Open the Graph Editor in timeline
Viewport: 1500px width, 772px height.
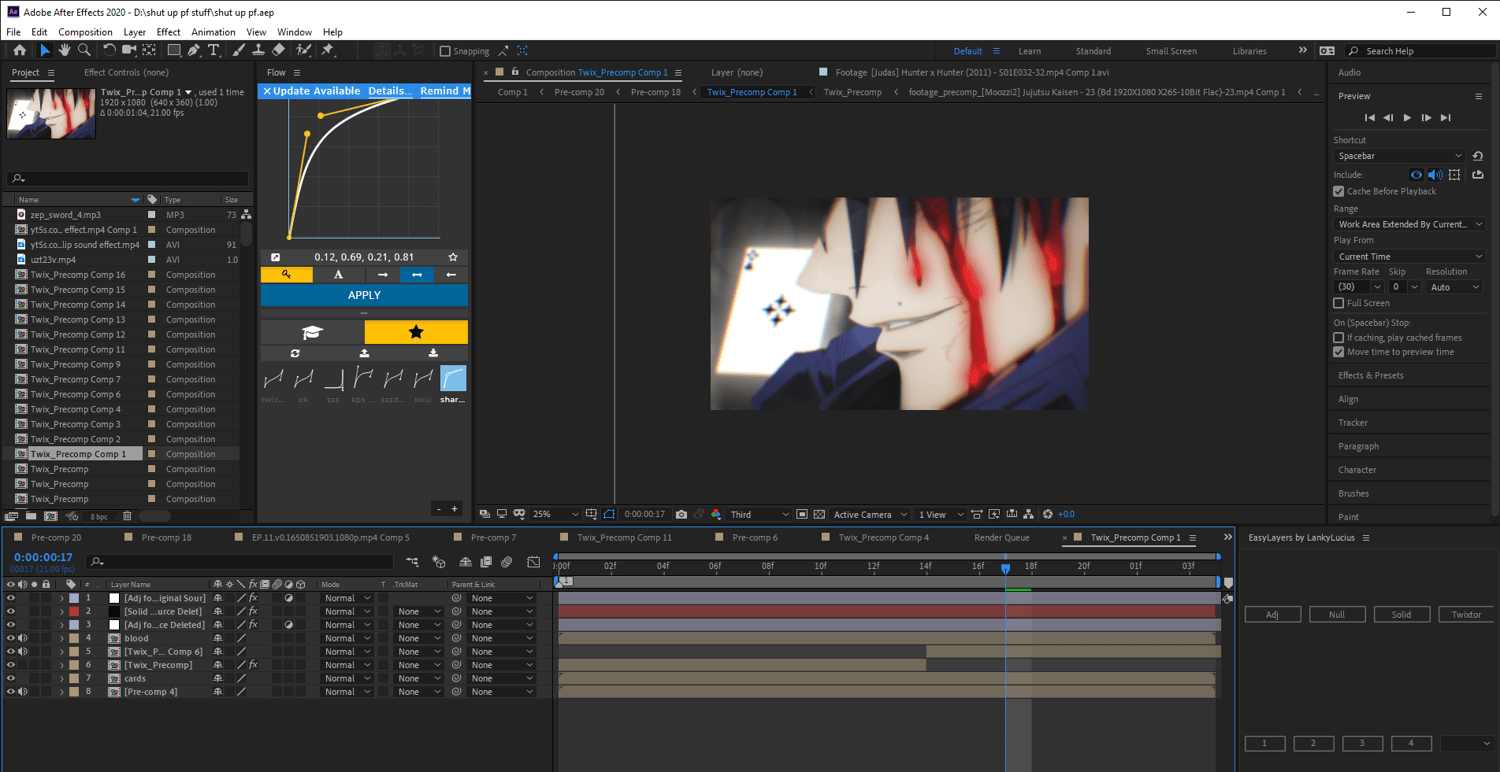point(534,562)
